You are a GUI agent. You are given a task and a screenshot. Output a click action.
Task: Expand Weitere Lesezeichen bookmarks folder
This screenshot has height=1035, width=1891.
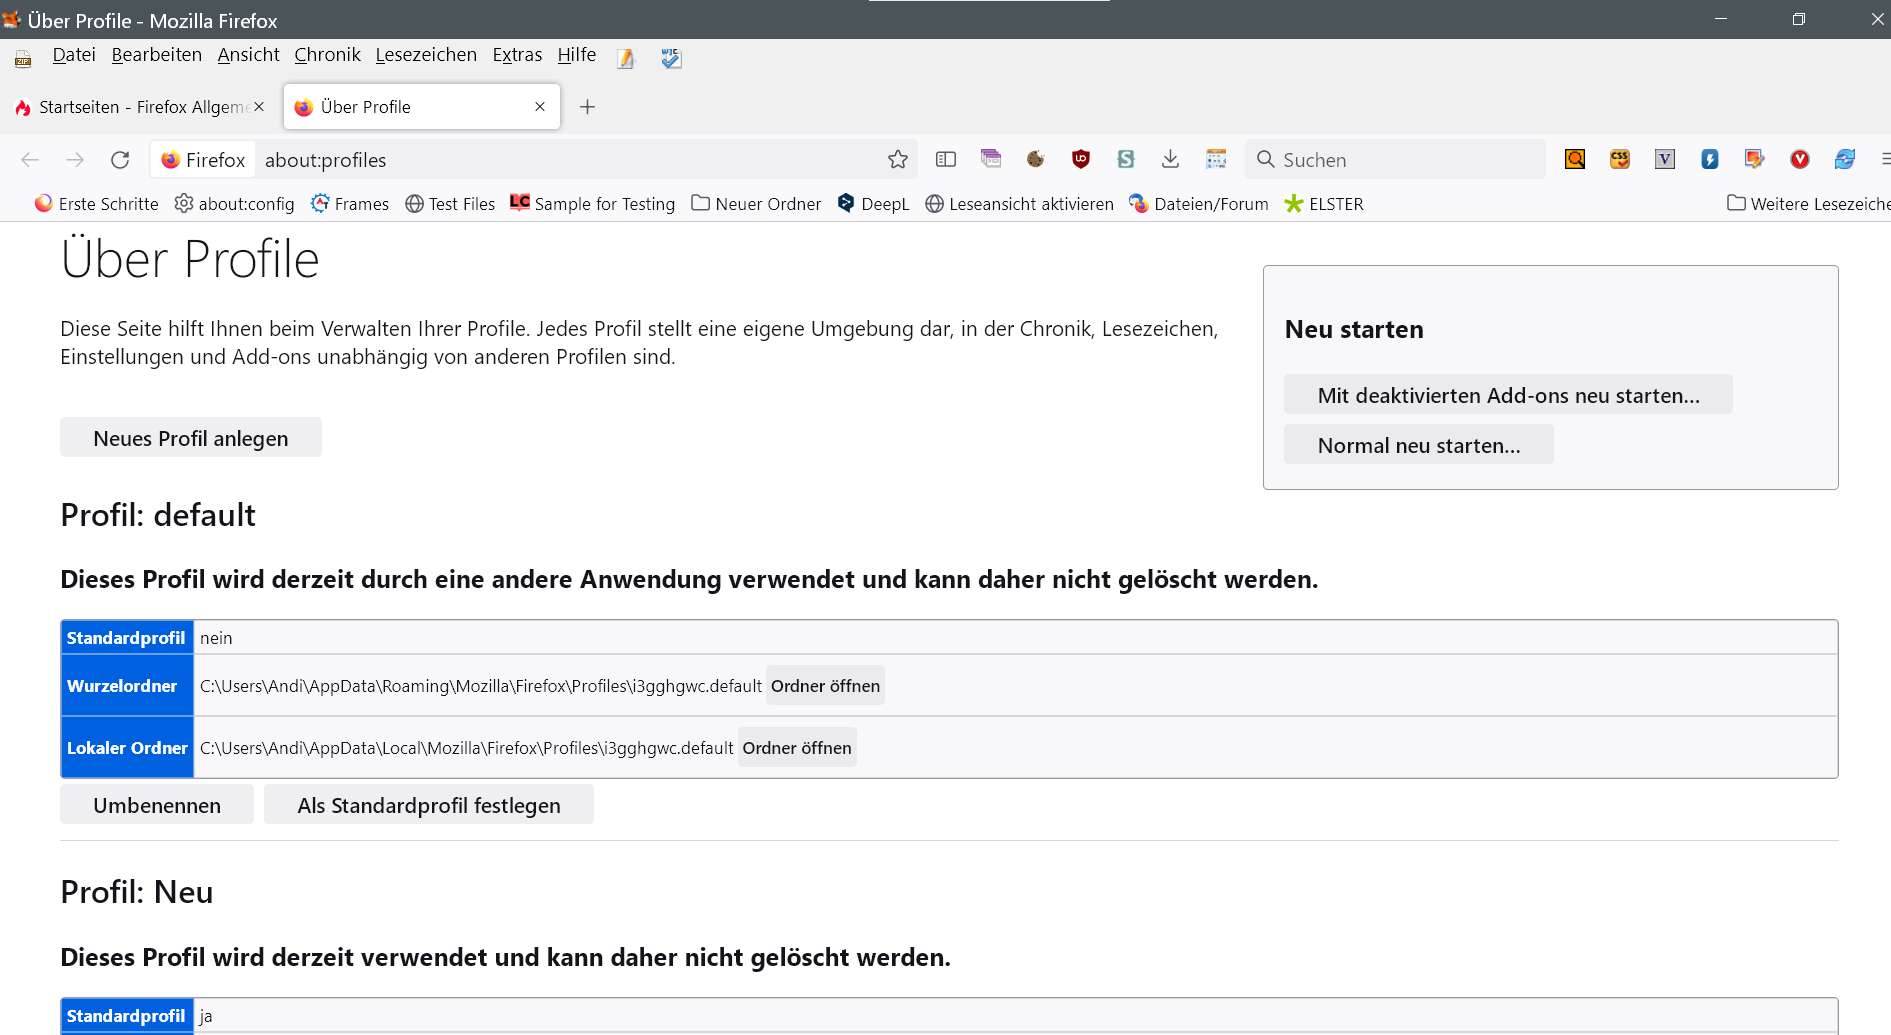[1808, 204]
